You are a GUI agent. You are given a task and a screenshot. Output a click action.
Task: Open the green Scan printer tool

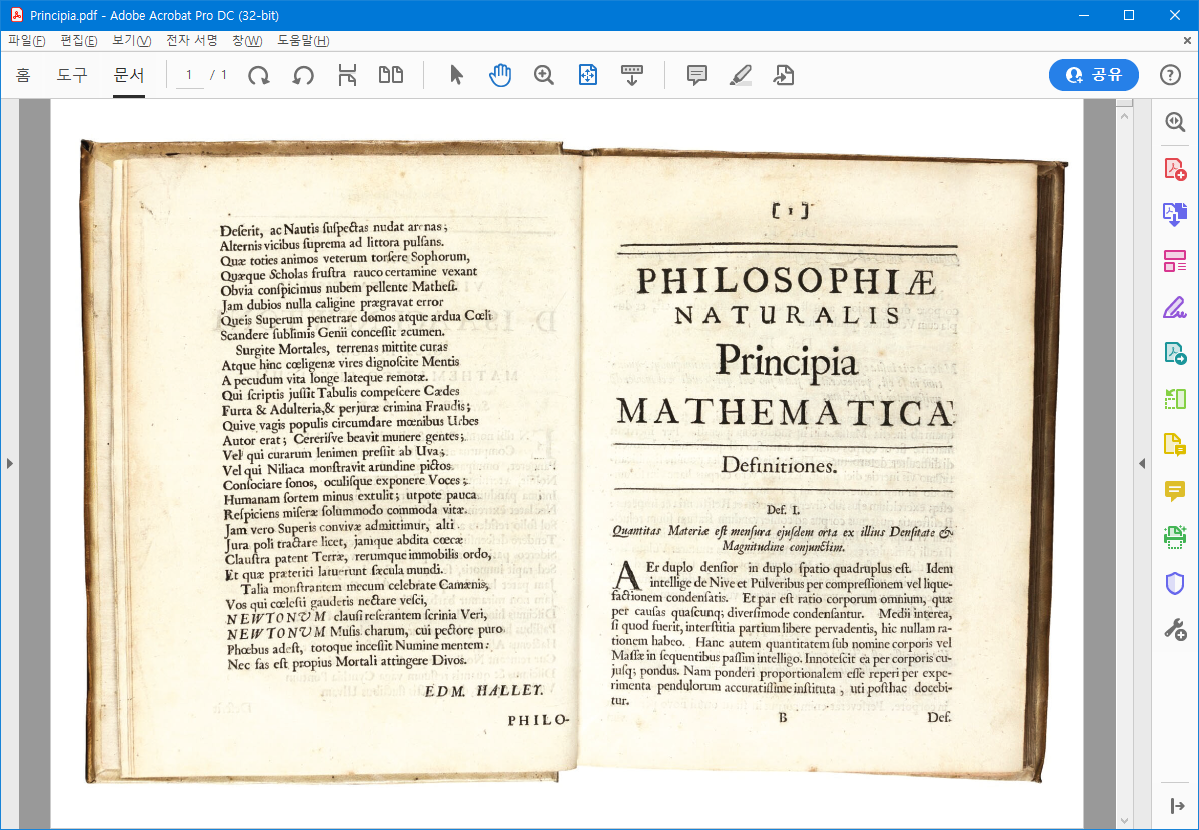[1175, 537]
